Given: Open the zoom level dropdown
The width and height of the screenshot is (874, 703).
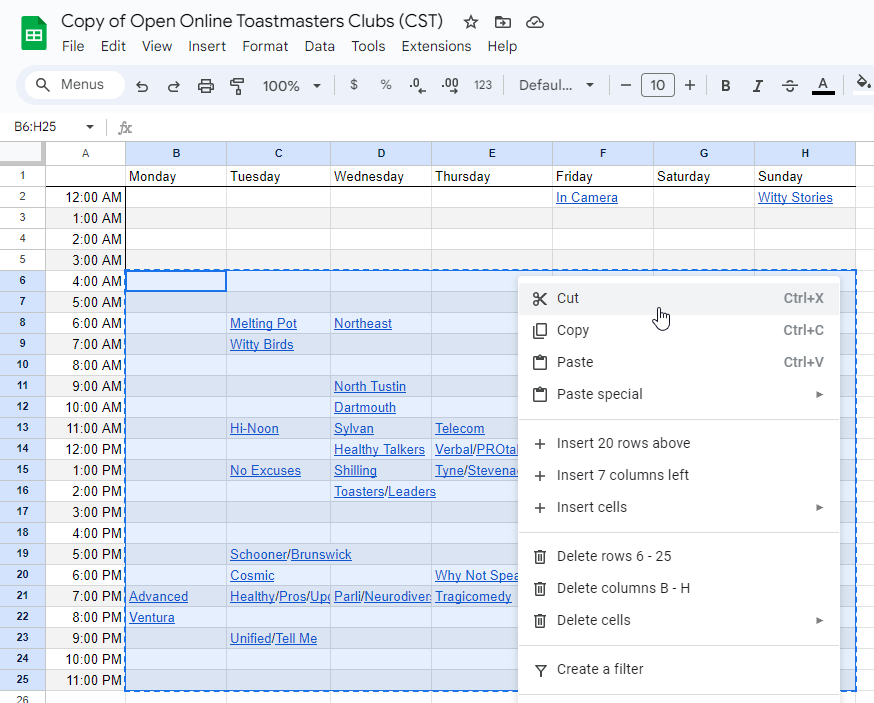Looking at the screenshot, I should [x=292, y=86].
